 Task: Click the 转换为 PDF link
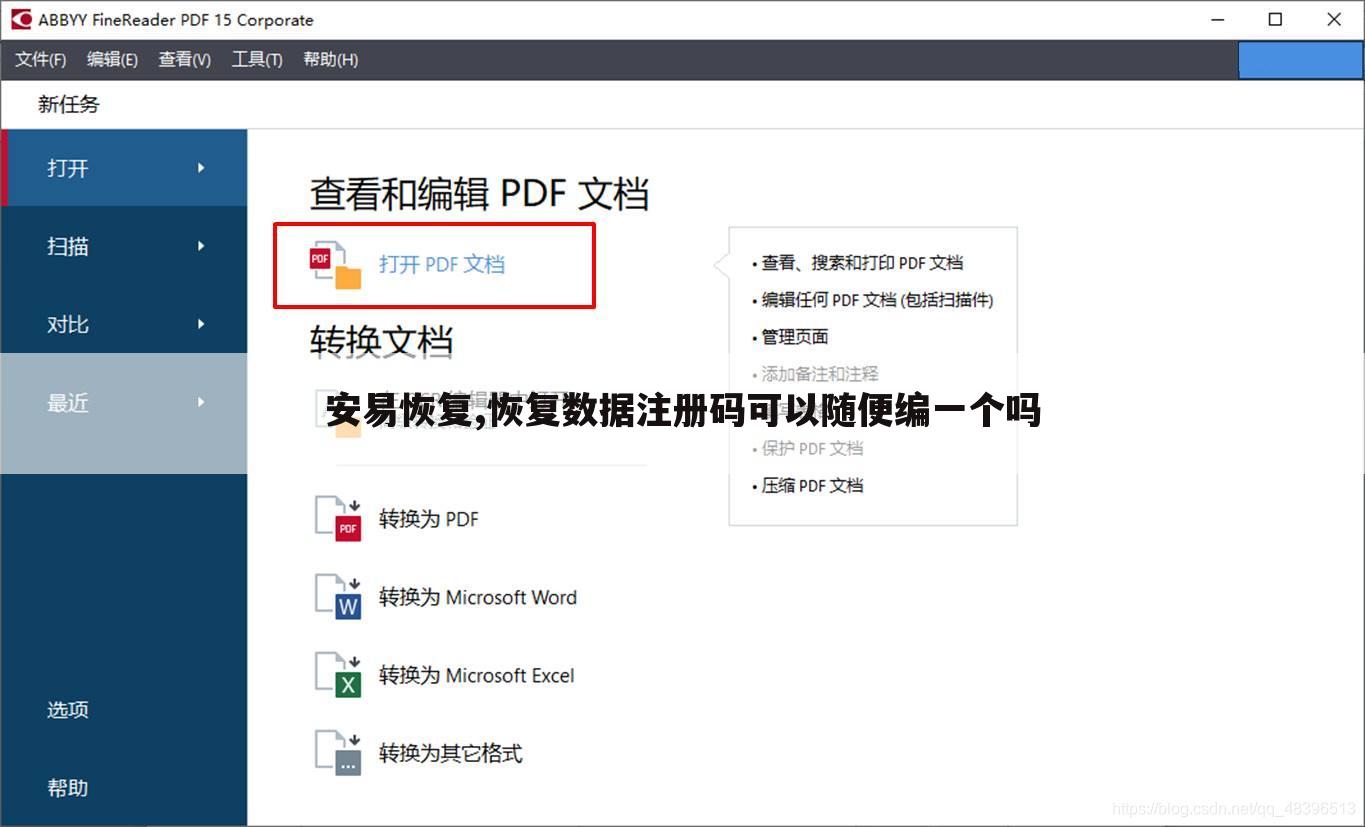click(428, 519)
